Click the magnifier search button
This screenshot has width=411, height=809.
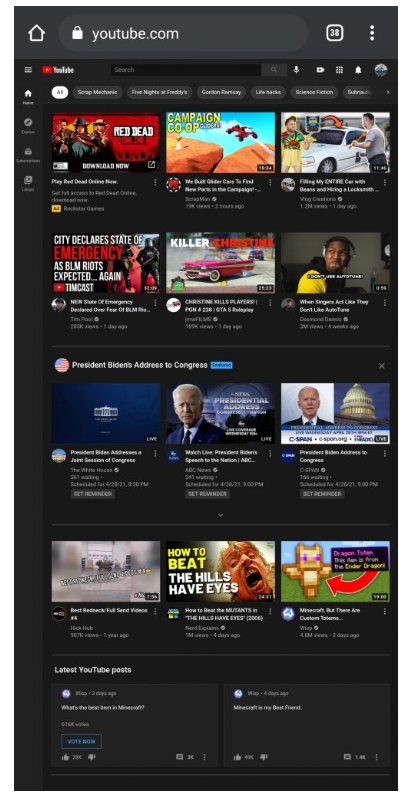274,70
